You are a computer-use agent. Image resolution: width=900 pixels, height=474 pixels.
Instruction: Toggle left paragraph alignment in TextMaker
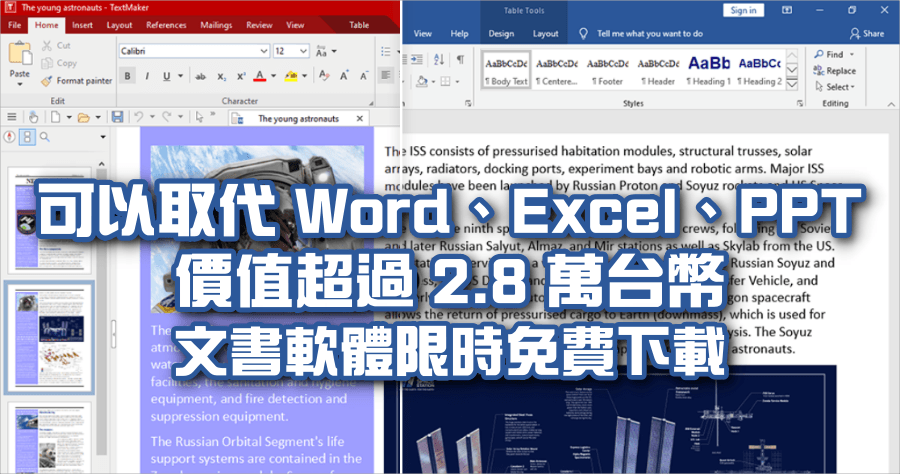[386, 75]
